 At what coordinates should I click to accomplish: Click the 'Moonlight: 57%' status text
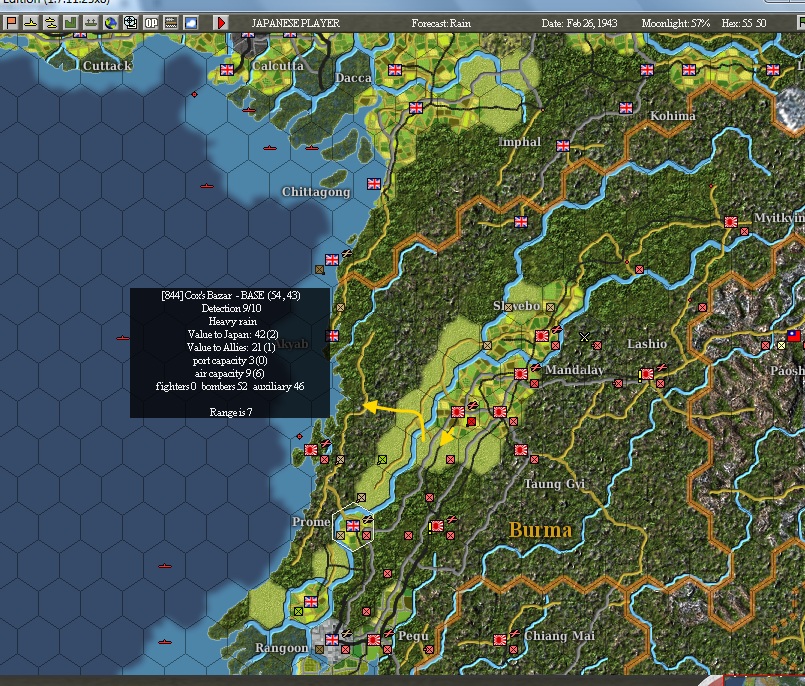pos(676,23)
